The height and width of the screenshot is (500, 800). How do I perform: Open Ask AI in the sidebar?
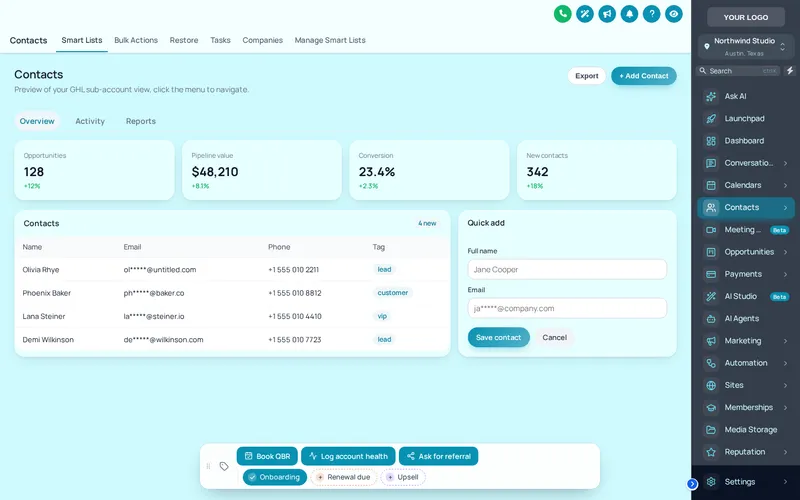[746, 96]
